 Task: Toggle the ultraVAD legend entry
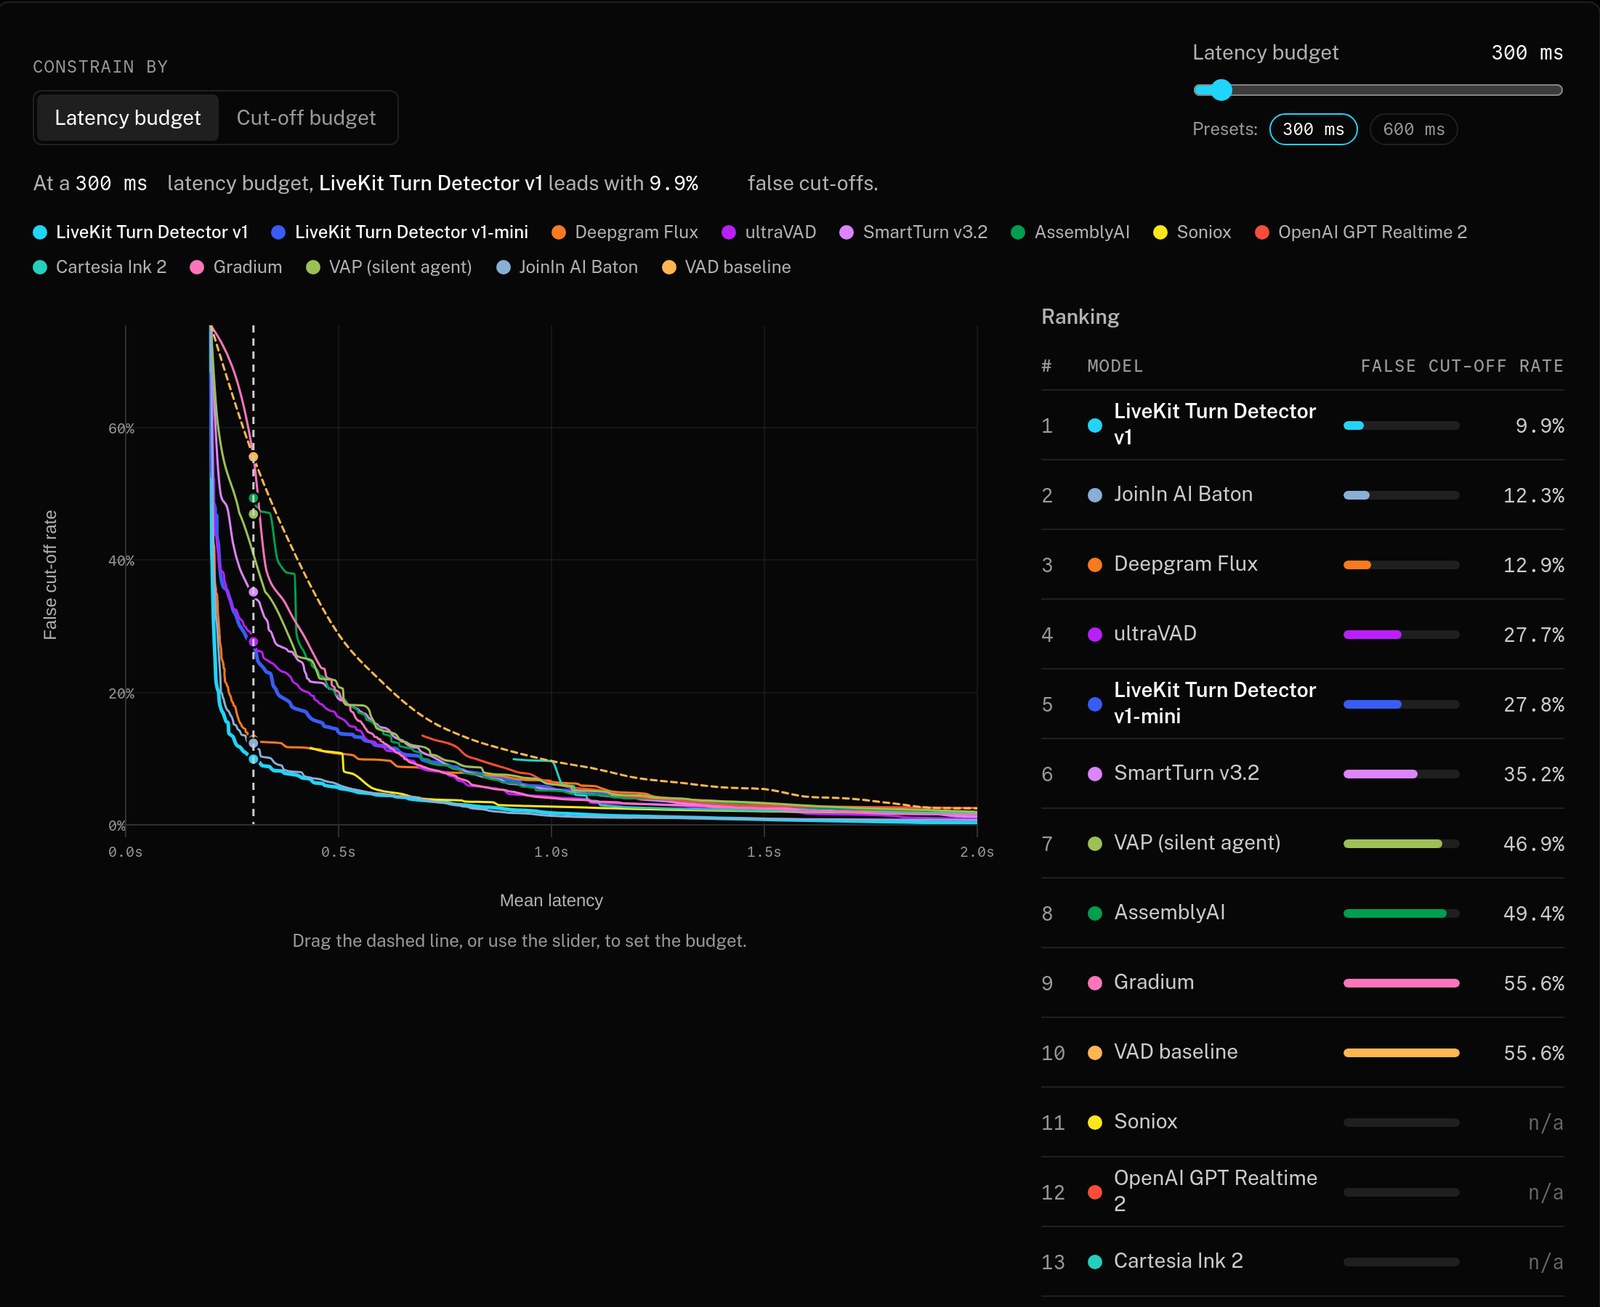[x=769, y=232]
